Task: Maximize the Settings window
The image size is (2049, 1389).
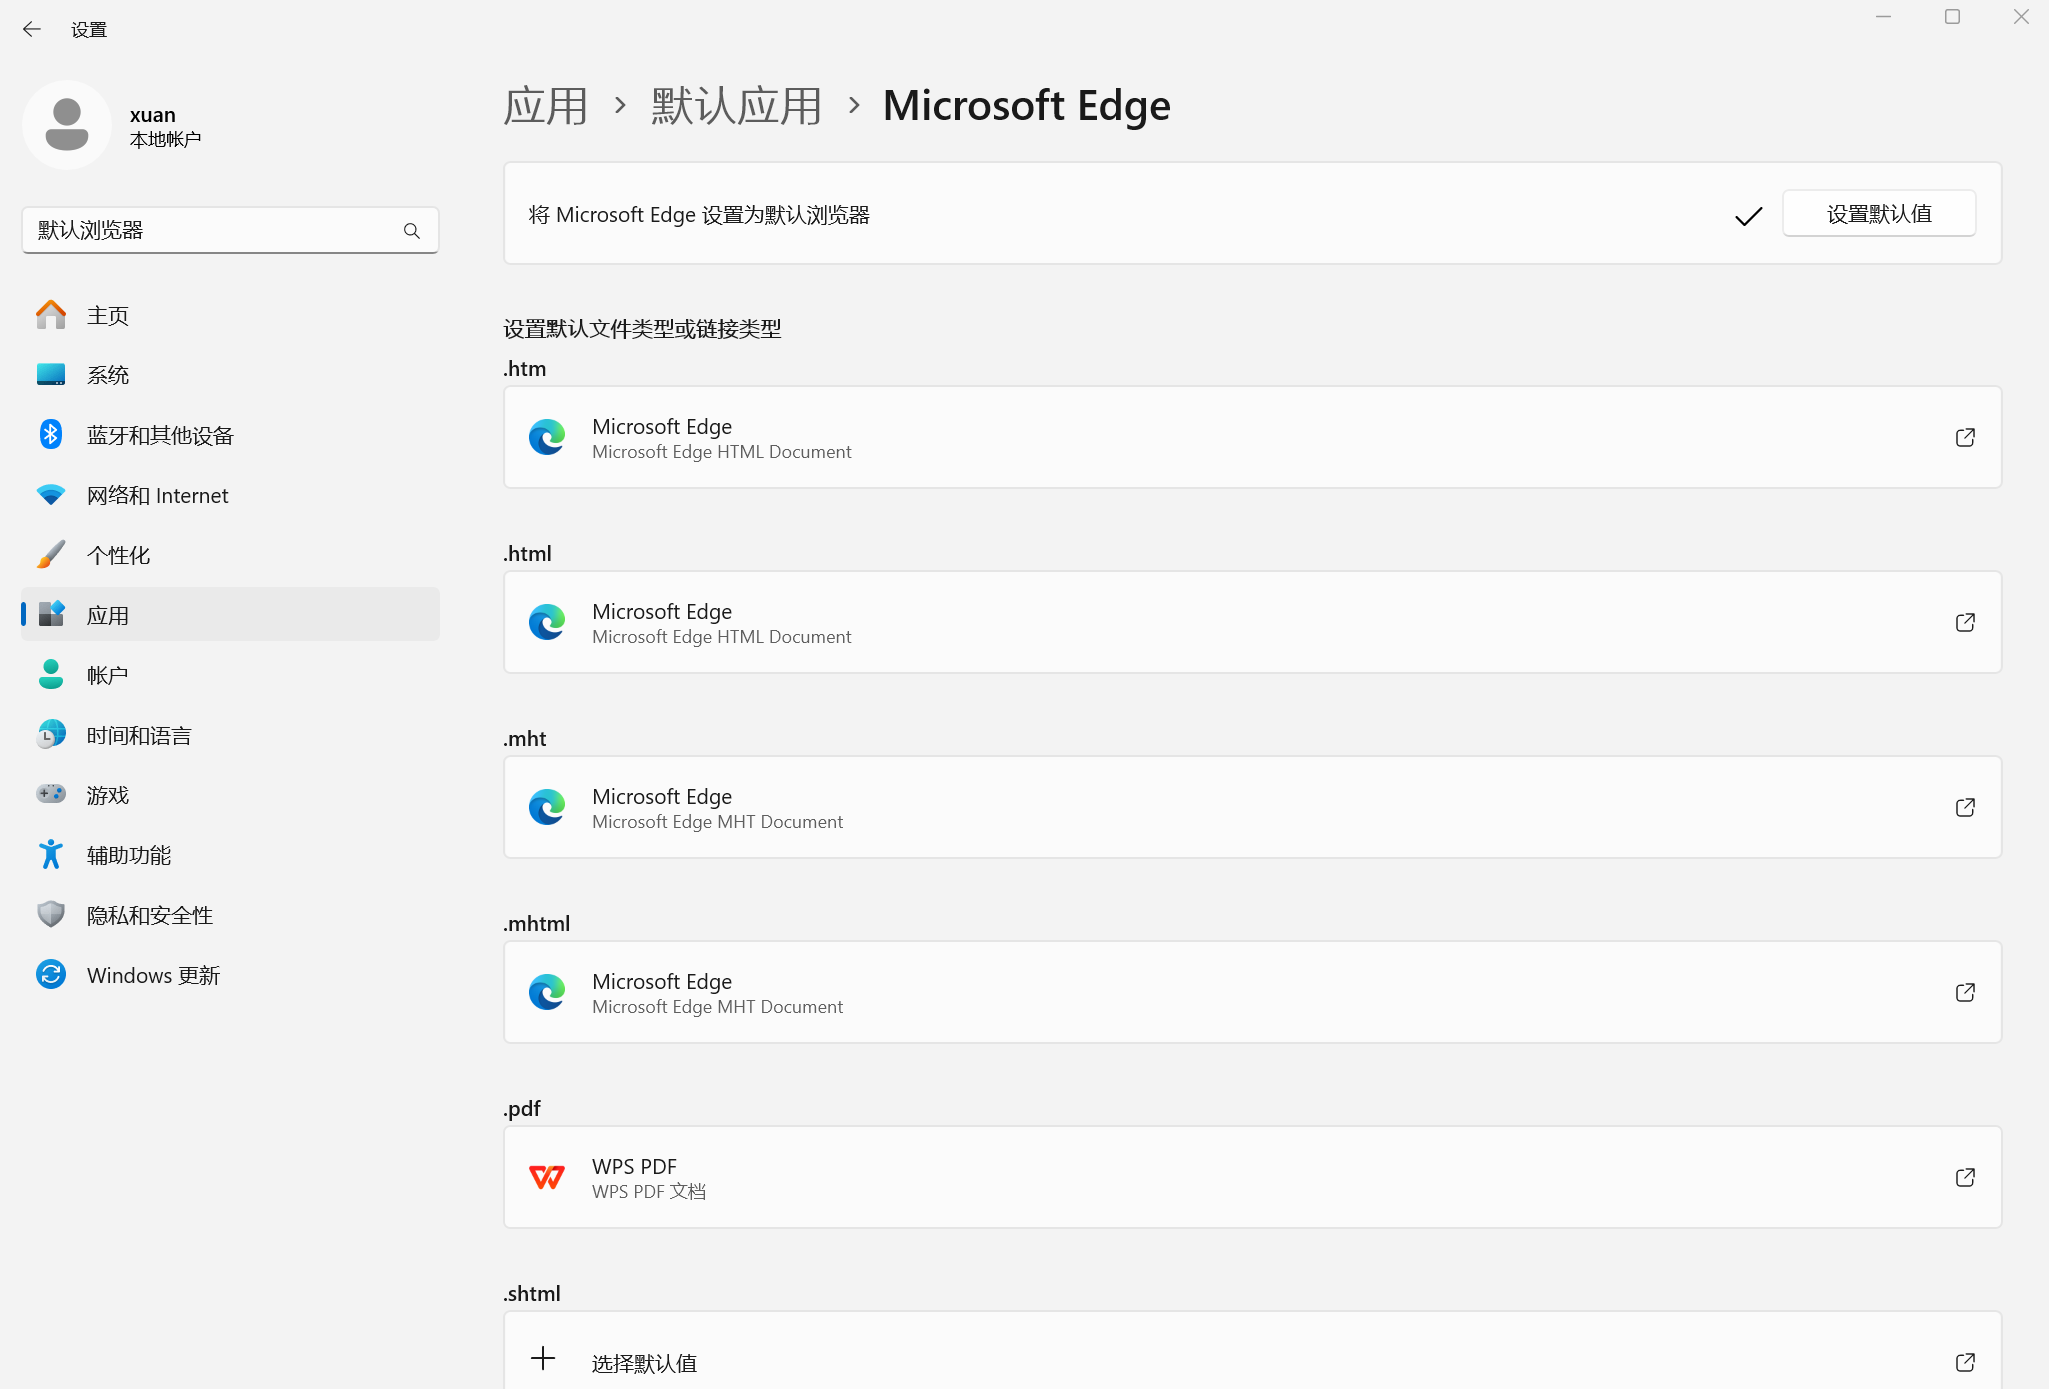Action: (1952, 17)
